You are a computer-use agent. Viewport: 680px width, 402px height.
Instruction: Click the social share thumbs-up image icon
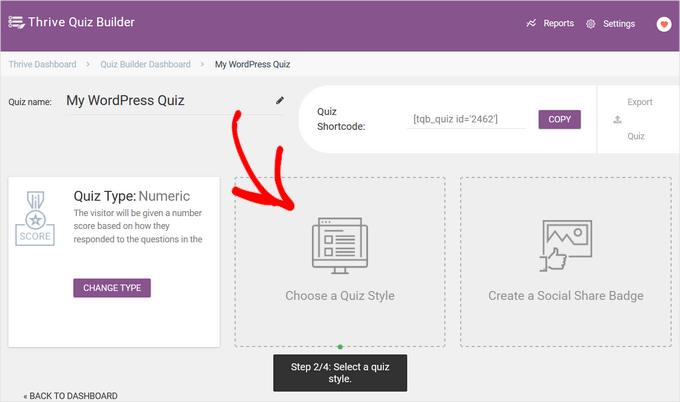565,244
